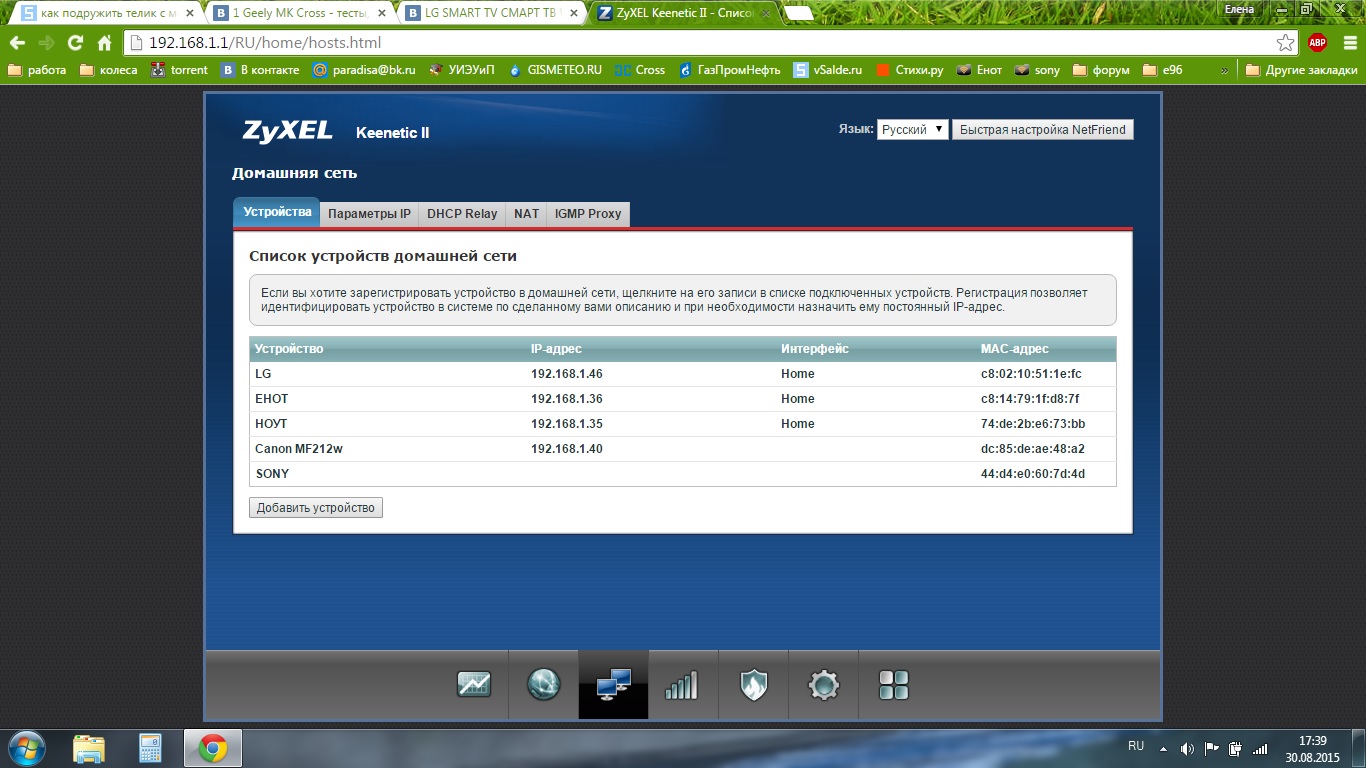
Task: Click the Добавить устройство button
Action: pyautogui.click(x=315, y=508)
